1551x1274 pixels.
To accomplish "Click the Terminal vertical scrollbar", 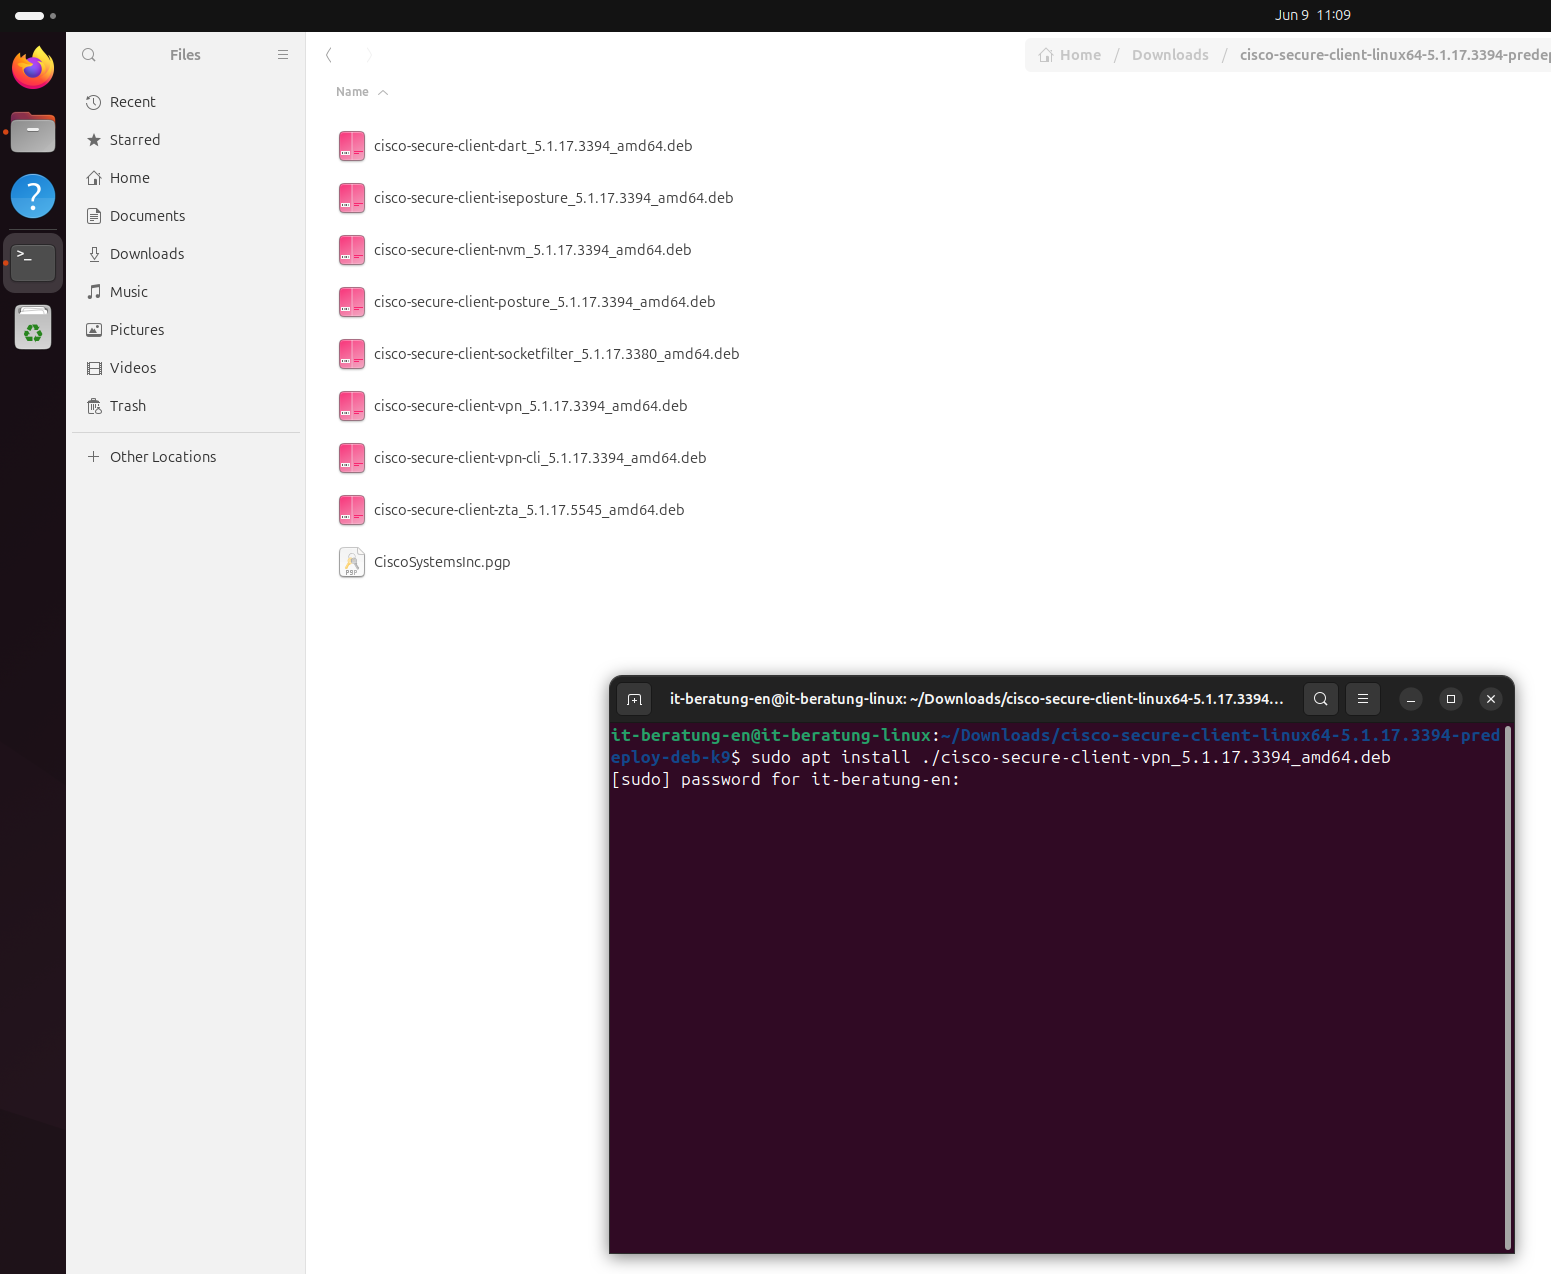I will coord(1507,988).
